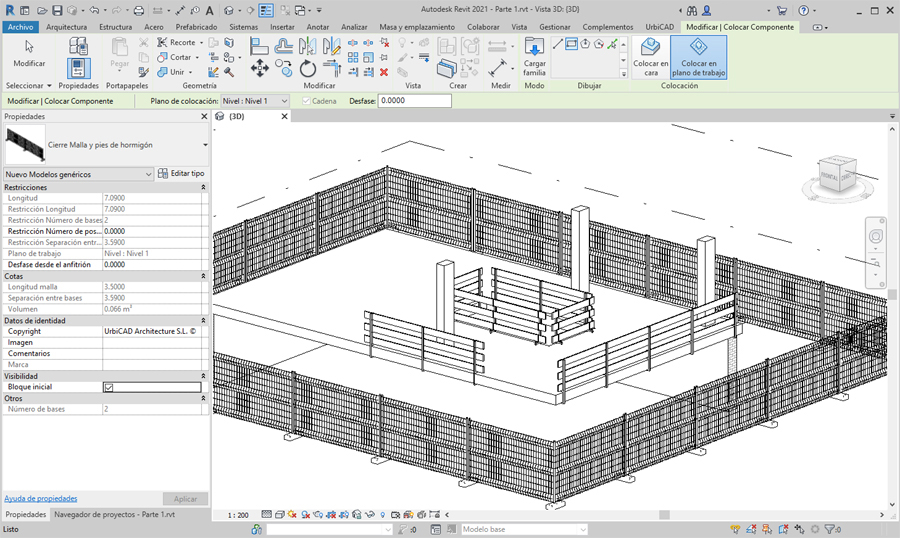Select Colocar en cara placement
The image size is (900, 538).
click(650, 56)
